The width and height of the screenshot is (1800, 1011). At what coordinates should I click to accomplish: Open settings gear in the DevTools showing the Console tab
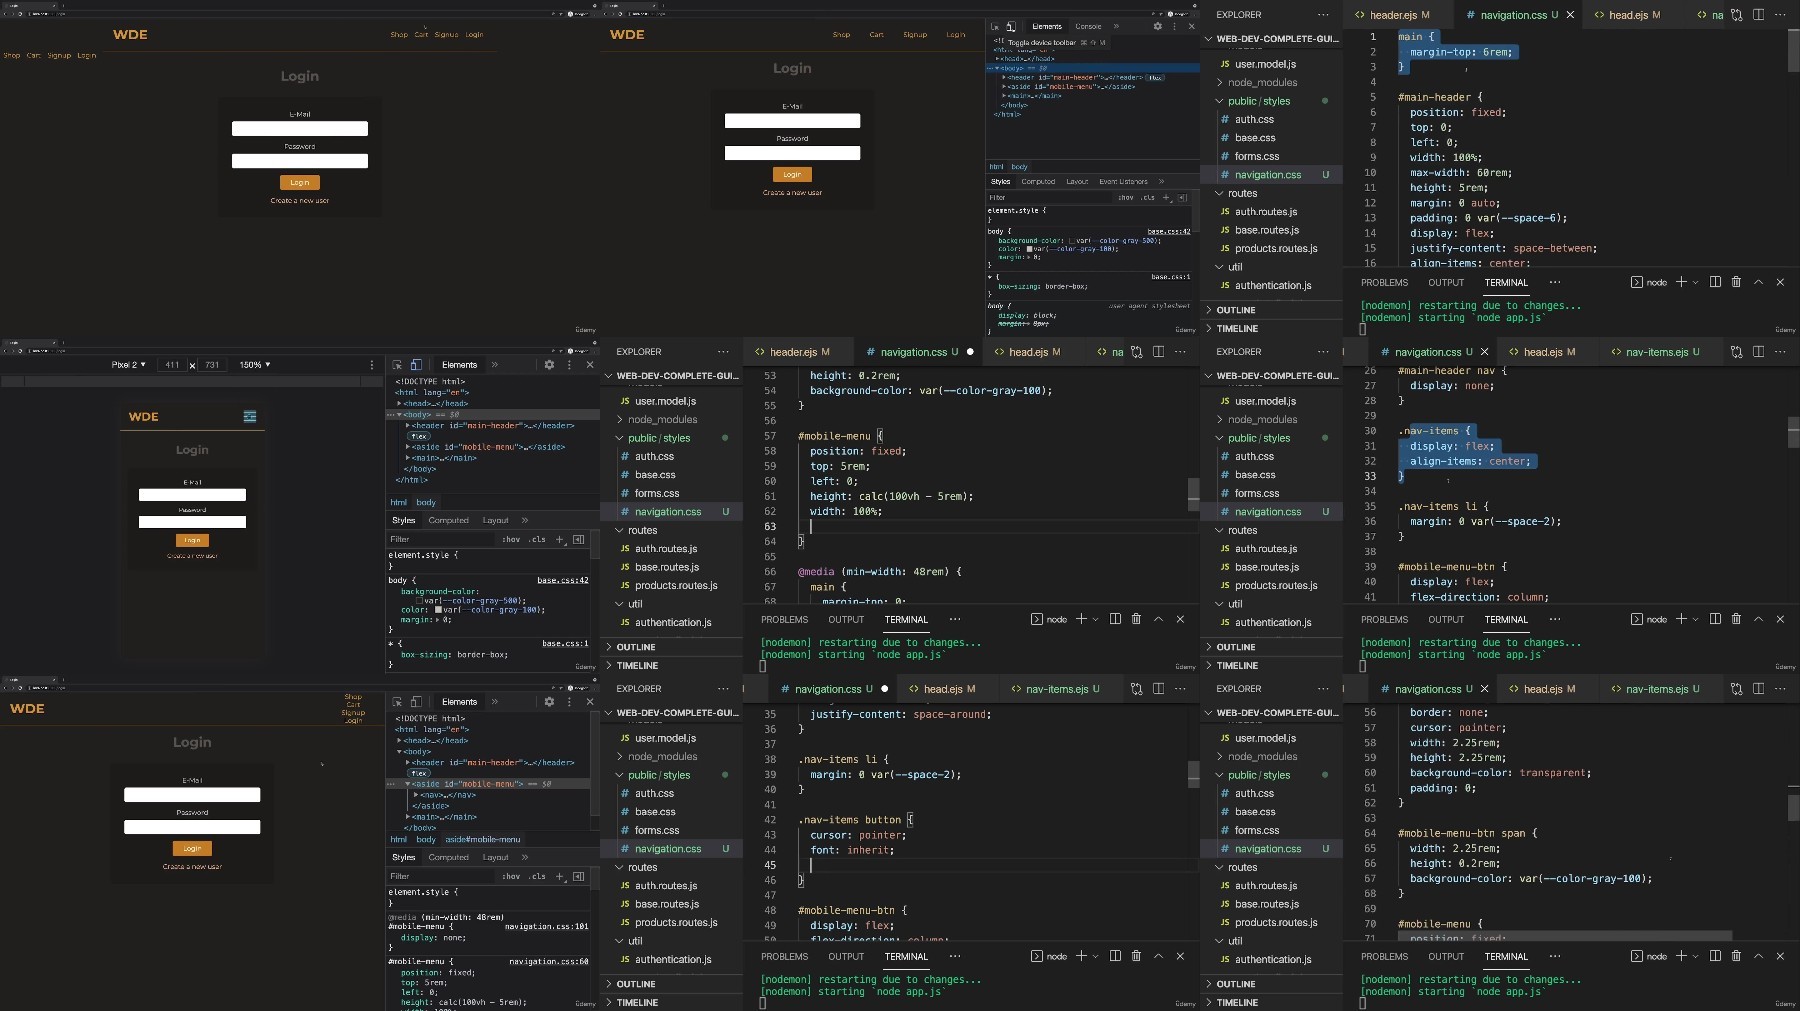coord(1158,27)
